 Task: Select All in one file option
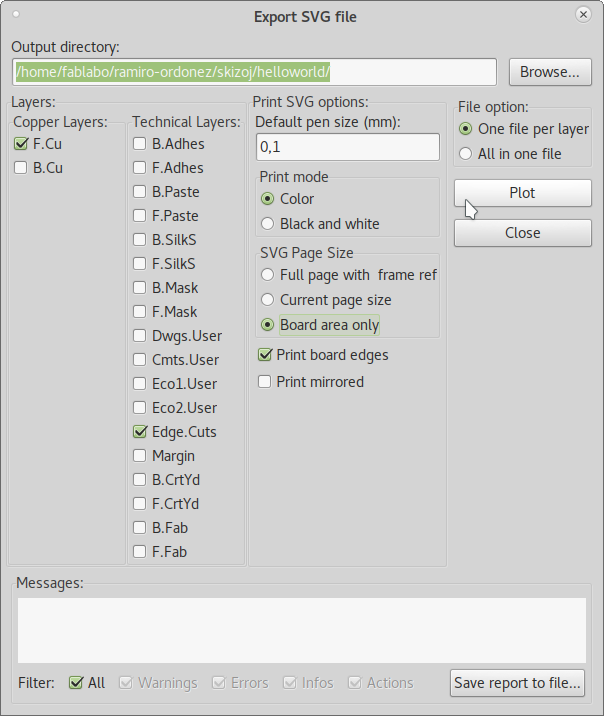(x=465, y=153)
